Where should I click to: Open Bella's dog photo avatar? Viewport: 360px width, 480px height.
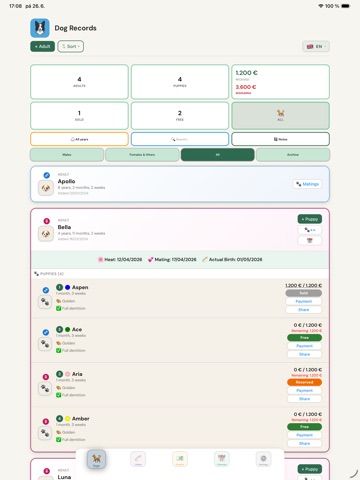click(x=46, y=234)
